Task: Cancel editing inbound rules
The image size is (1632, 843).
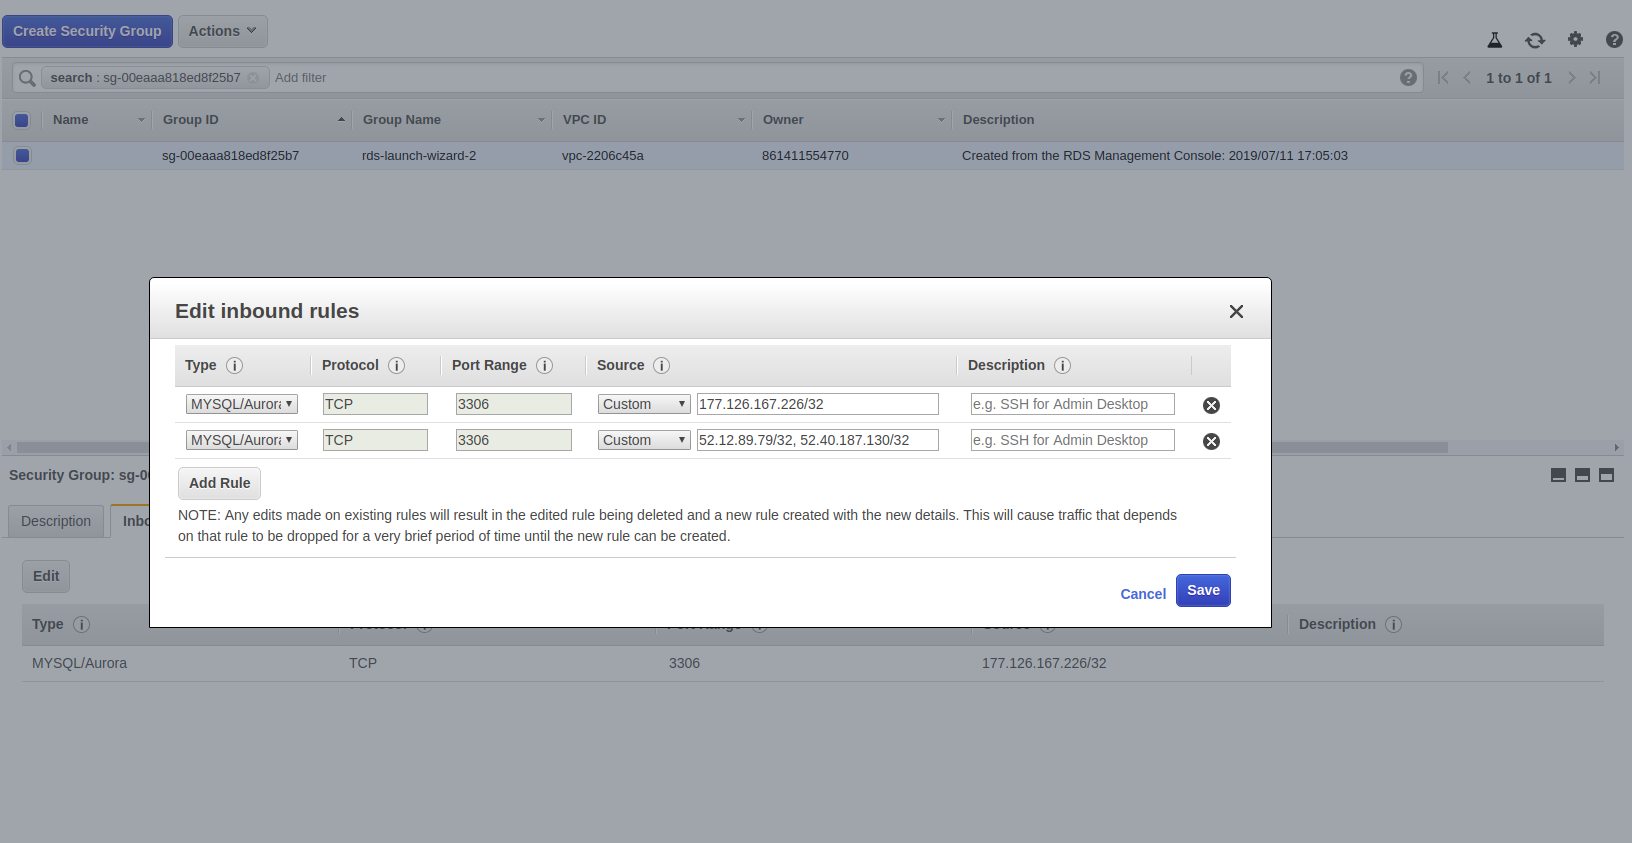Action: 1143,594
